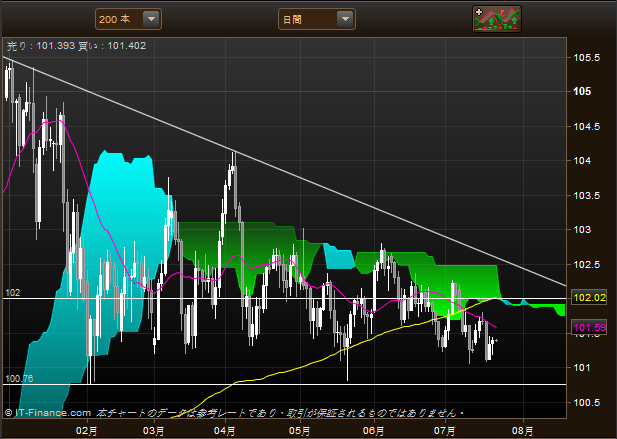Click the 101 price axis label
The height and width of the screenshot is (439, 617).
click(x=582, y=368)
